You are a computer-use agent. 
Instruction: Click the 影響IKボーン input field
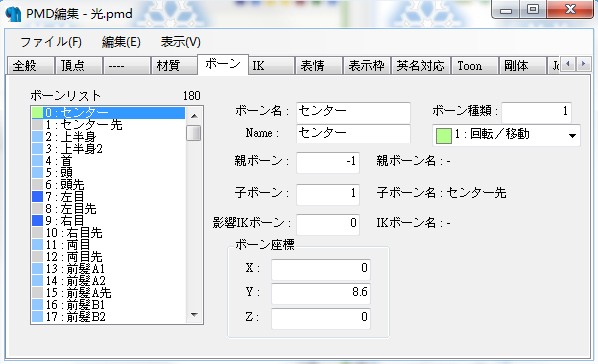point(328,224)
